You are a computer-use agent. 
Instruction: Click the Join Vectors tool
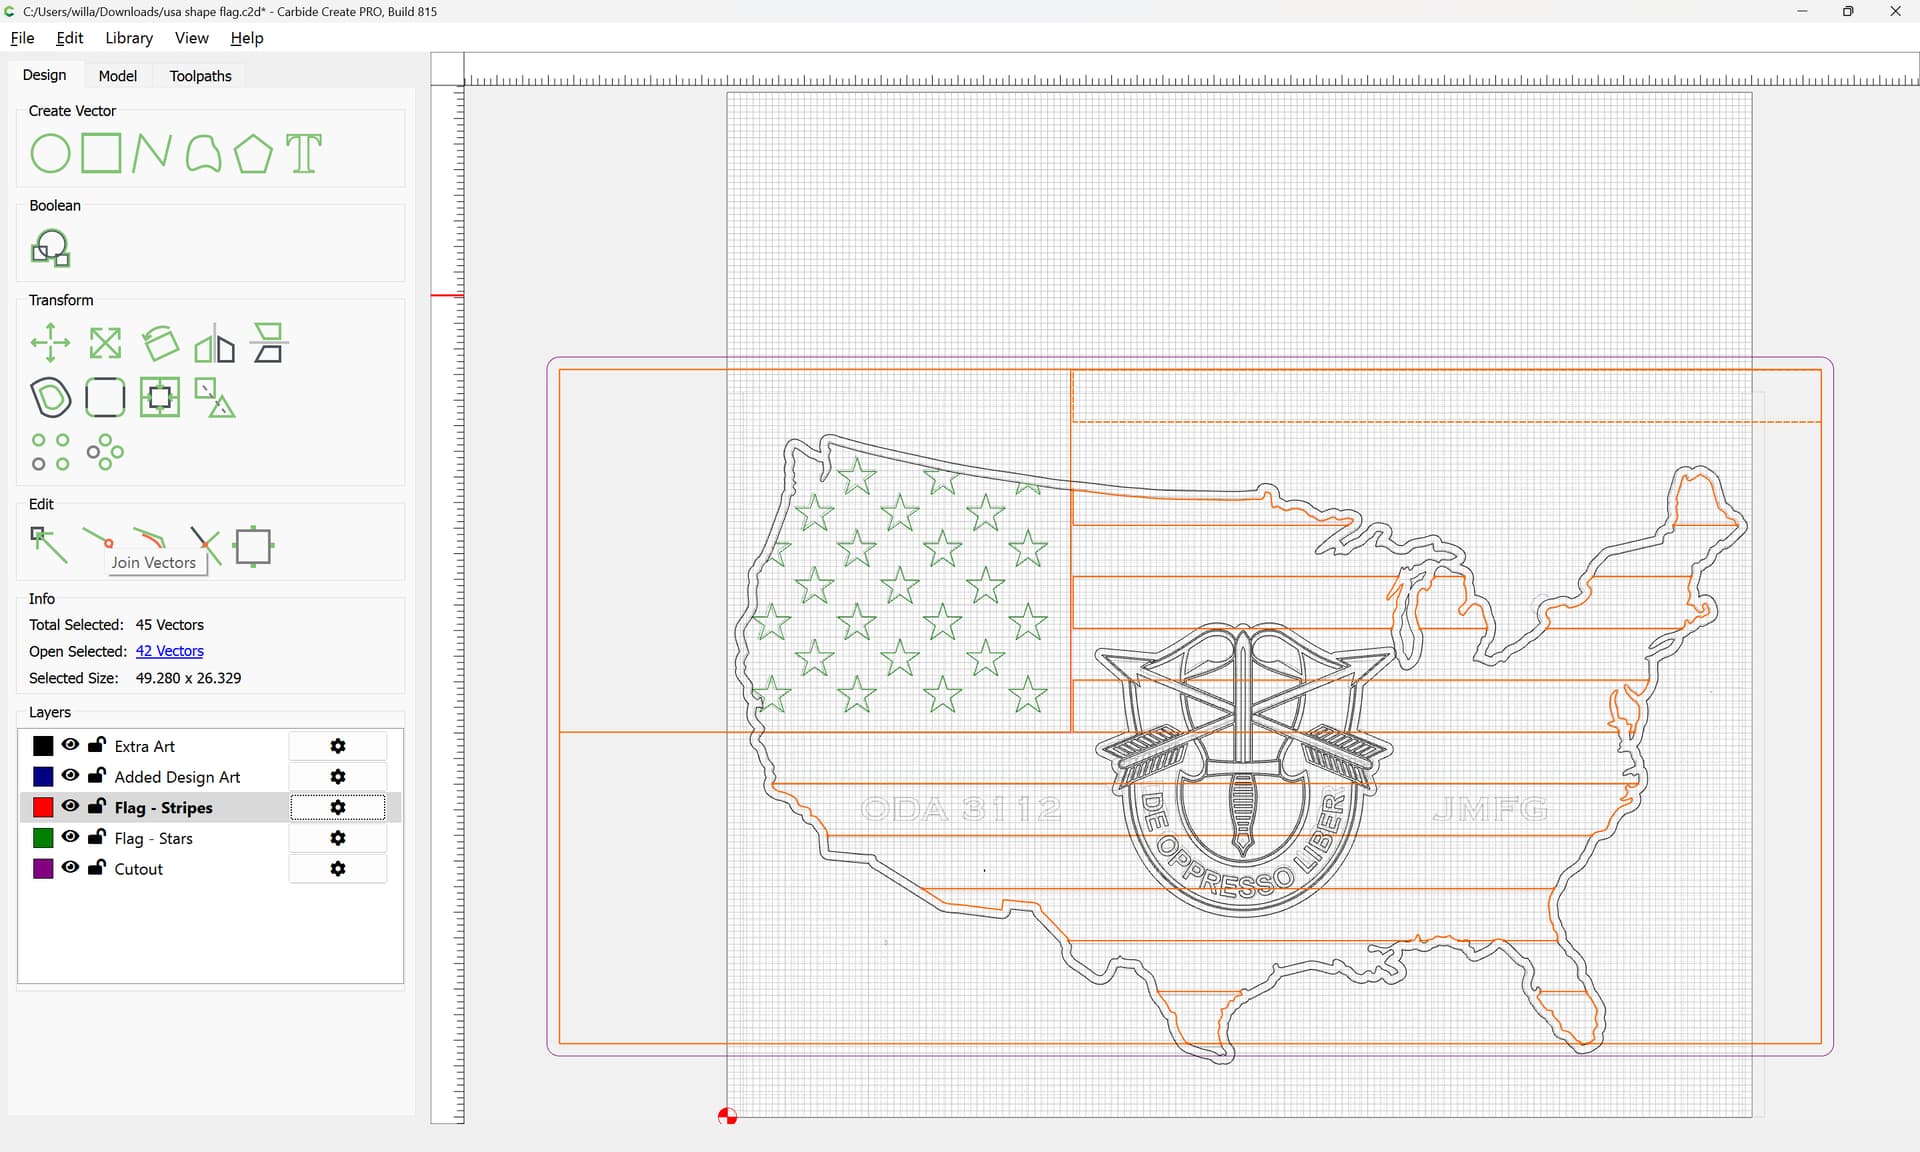point(99,539)
